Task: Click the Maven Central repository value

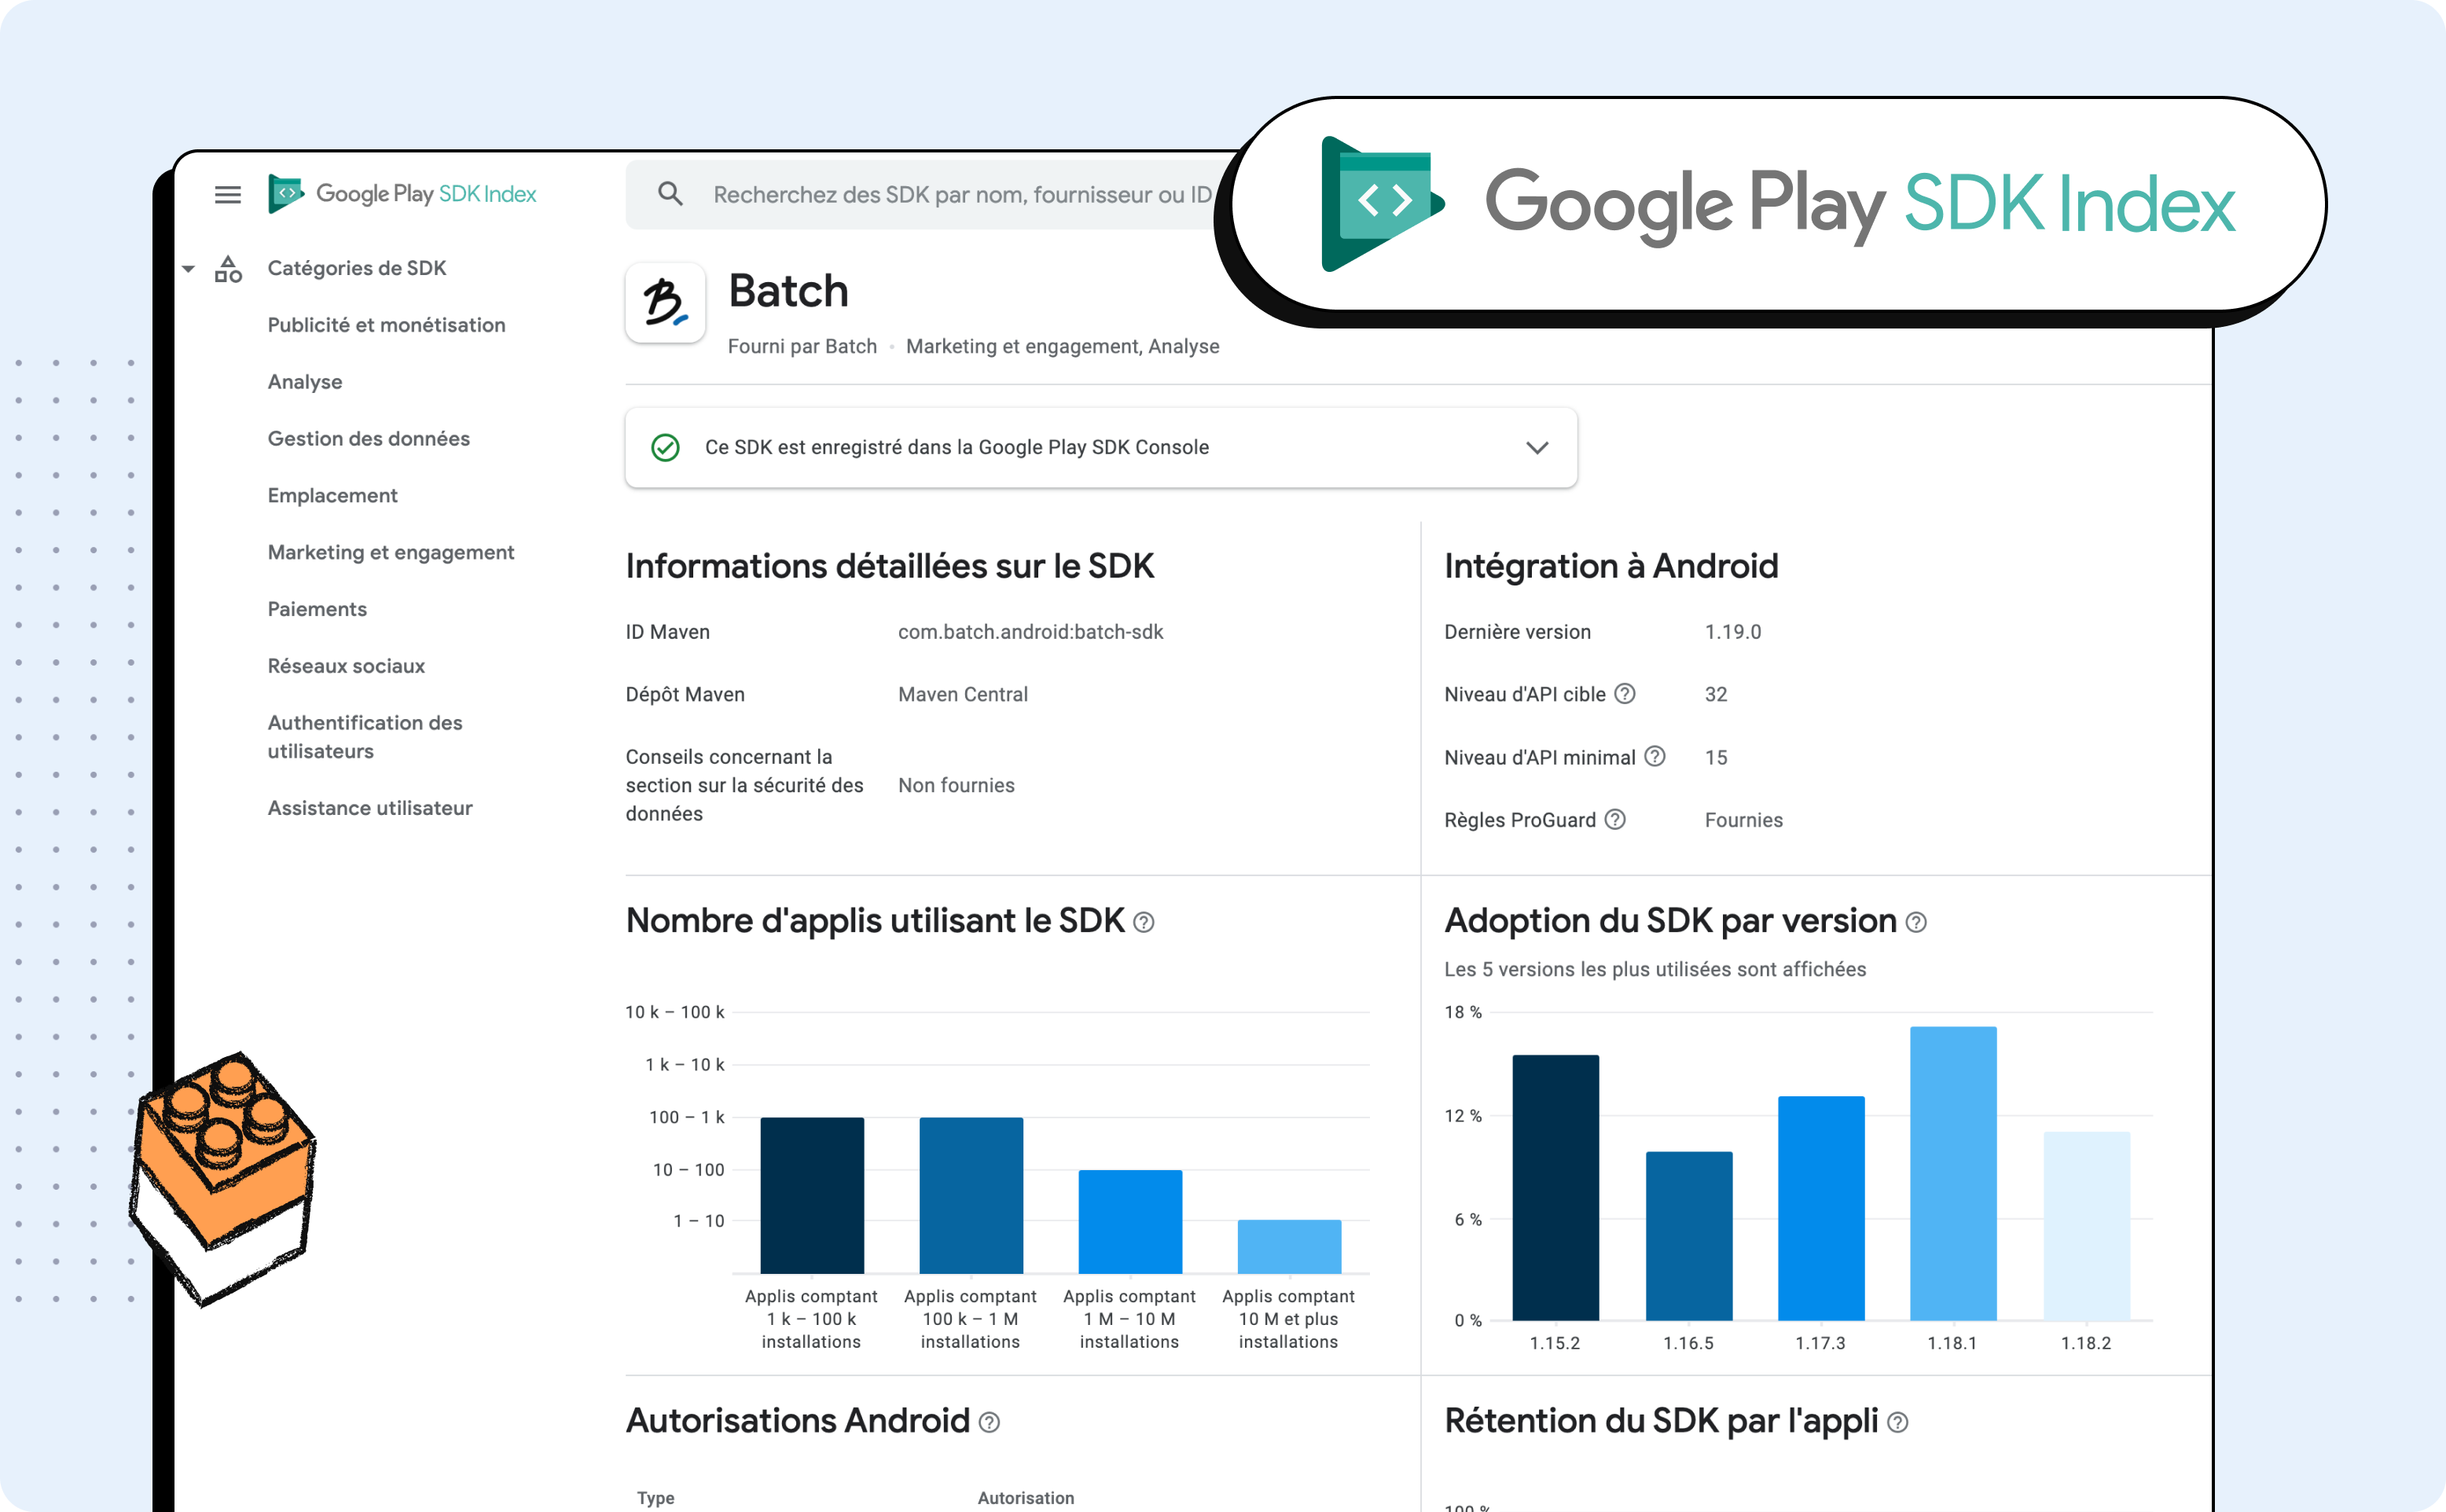Action: coord(962,693)
